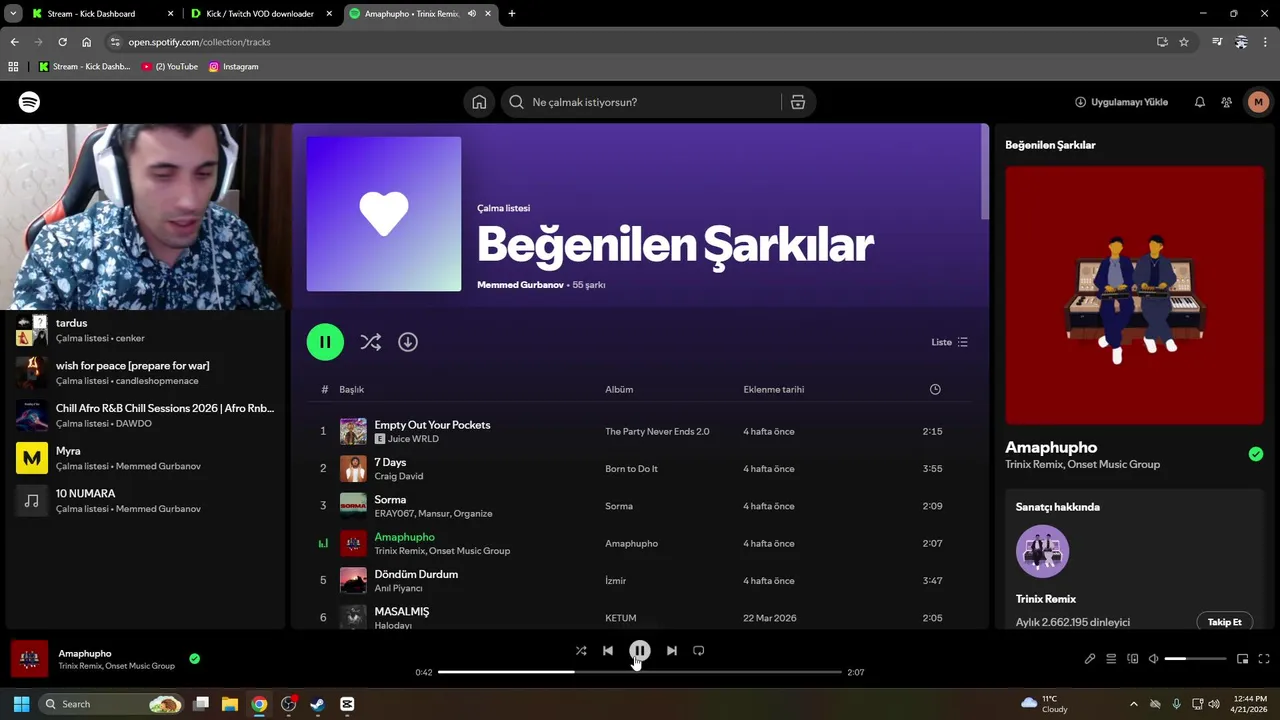1280x720 pixels.
Task: Open Windows Start menu
Action: [x=21, y=704]
